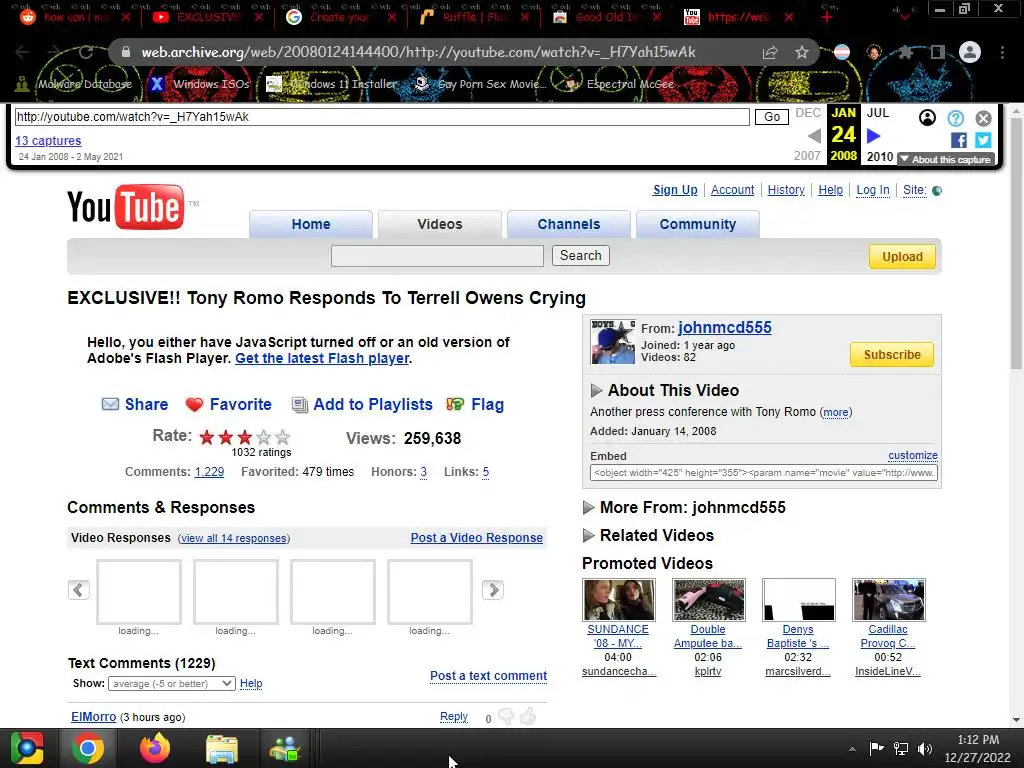This screenshot has width=1024, height=768.
Task: Open the browser extensions puzzle icon
Action: 905,52
